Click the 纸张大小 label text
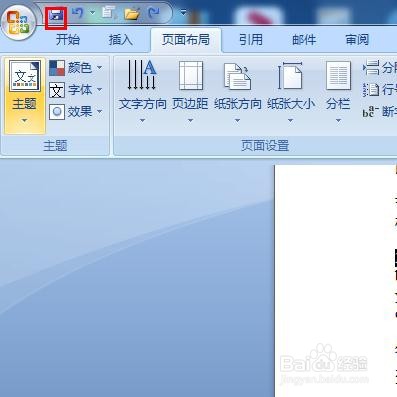This screenshot has height=397, width=397. tap(291, 104)
